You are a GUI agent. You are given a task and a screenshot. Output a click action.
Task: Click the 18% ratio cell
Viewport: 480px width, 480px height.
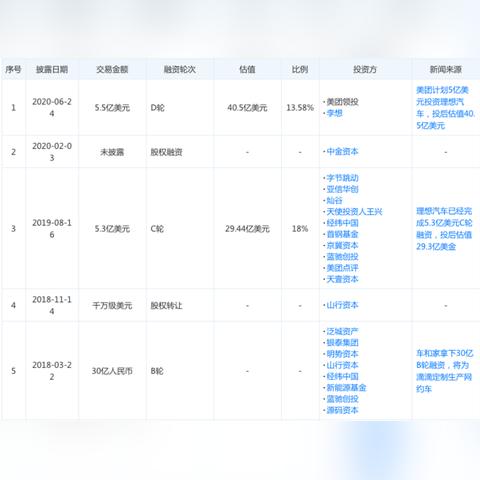click(300, 229)
